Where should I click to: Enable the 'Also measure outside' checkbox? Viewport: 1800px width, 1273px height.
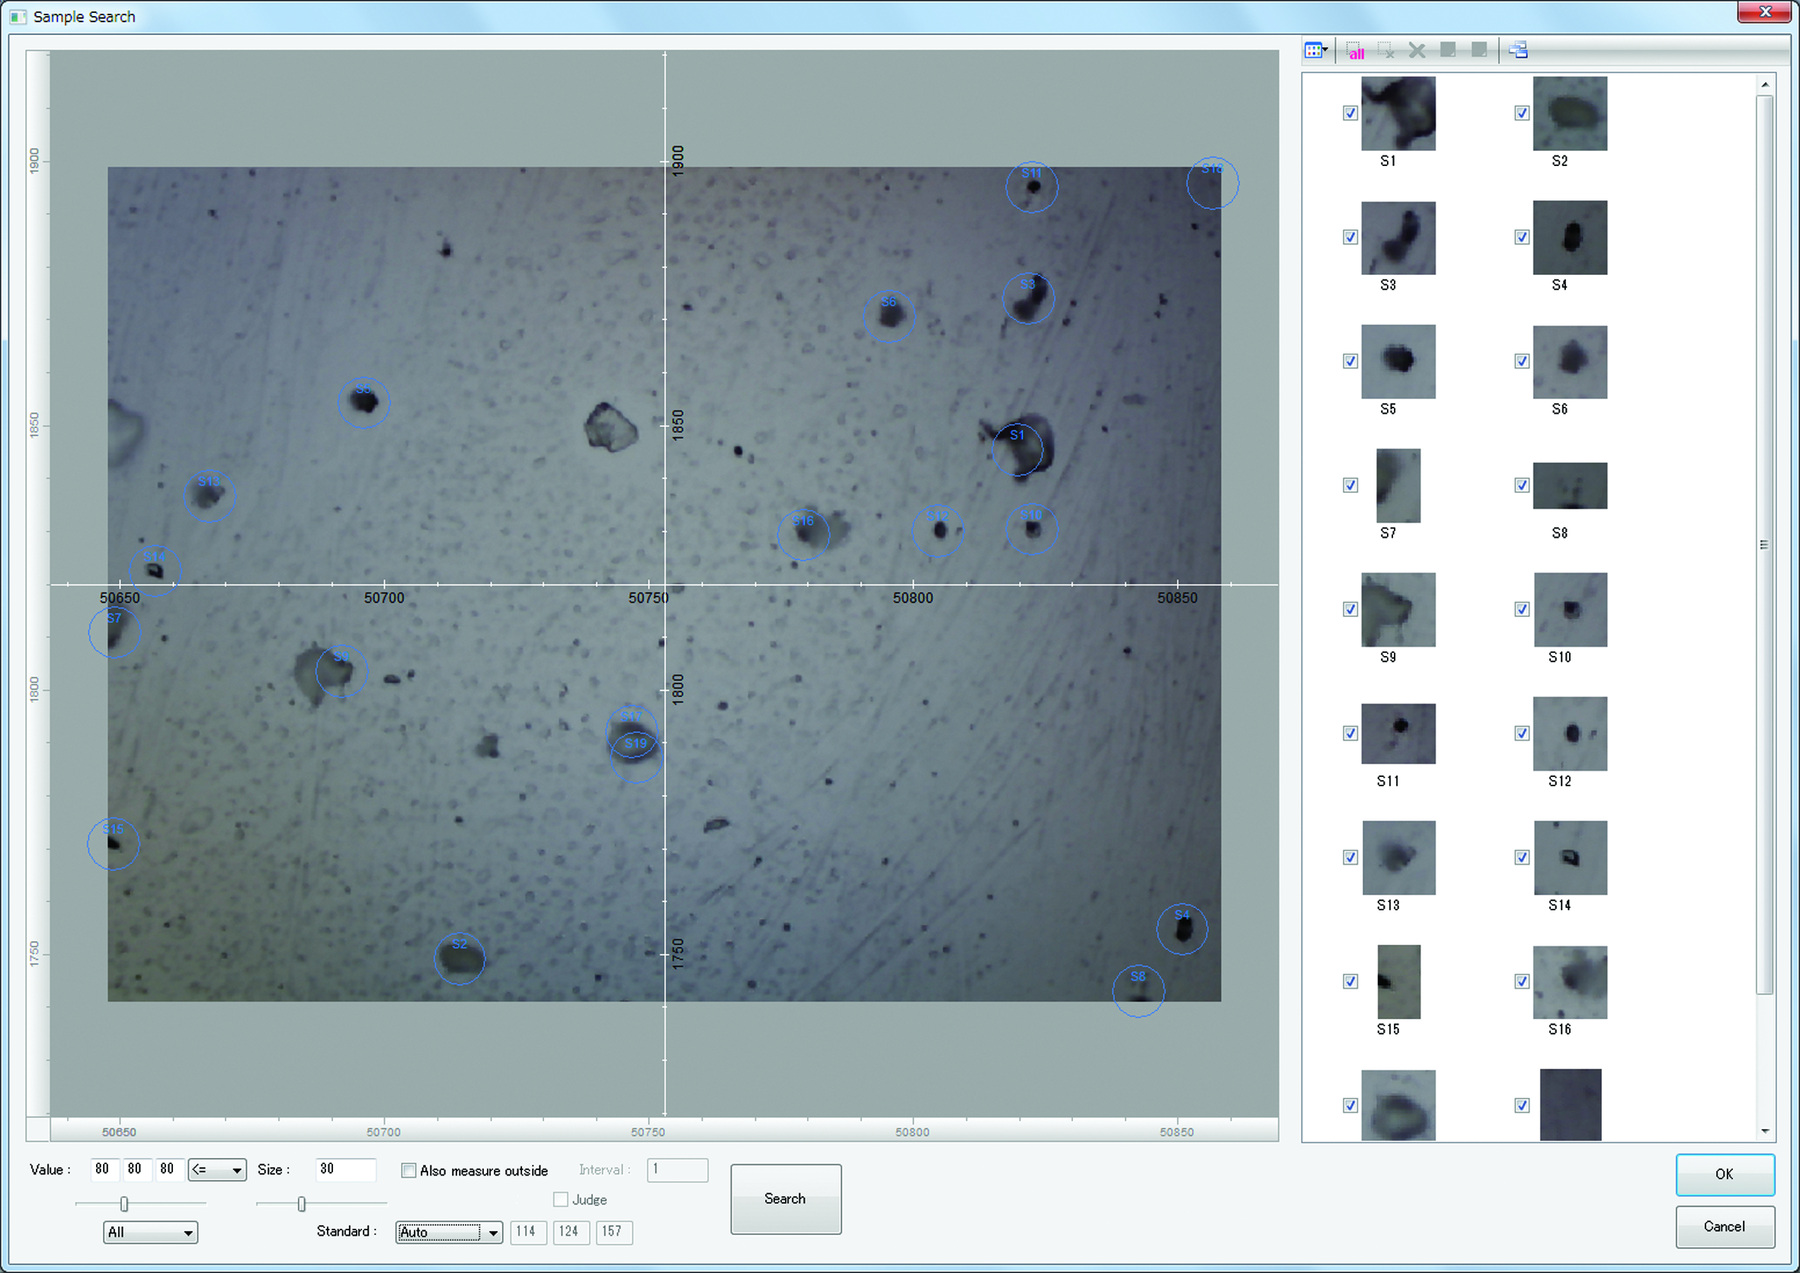coord(408,1170)
